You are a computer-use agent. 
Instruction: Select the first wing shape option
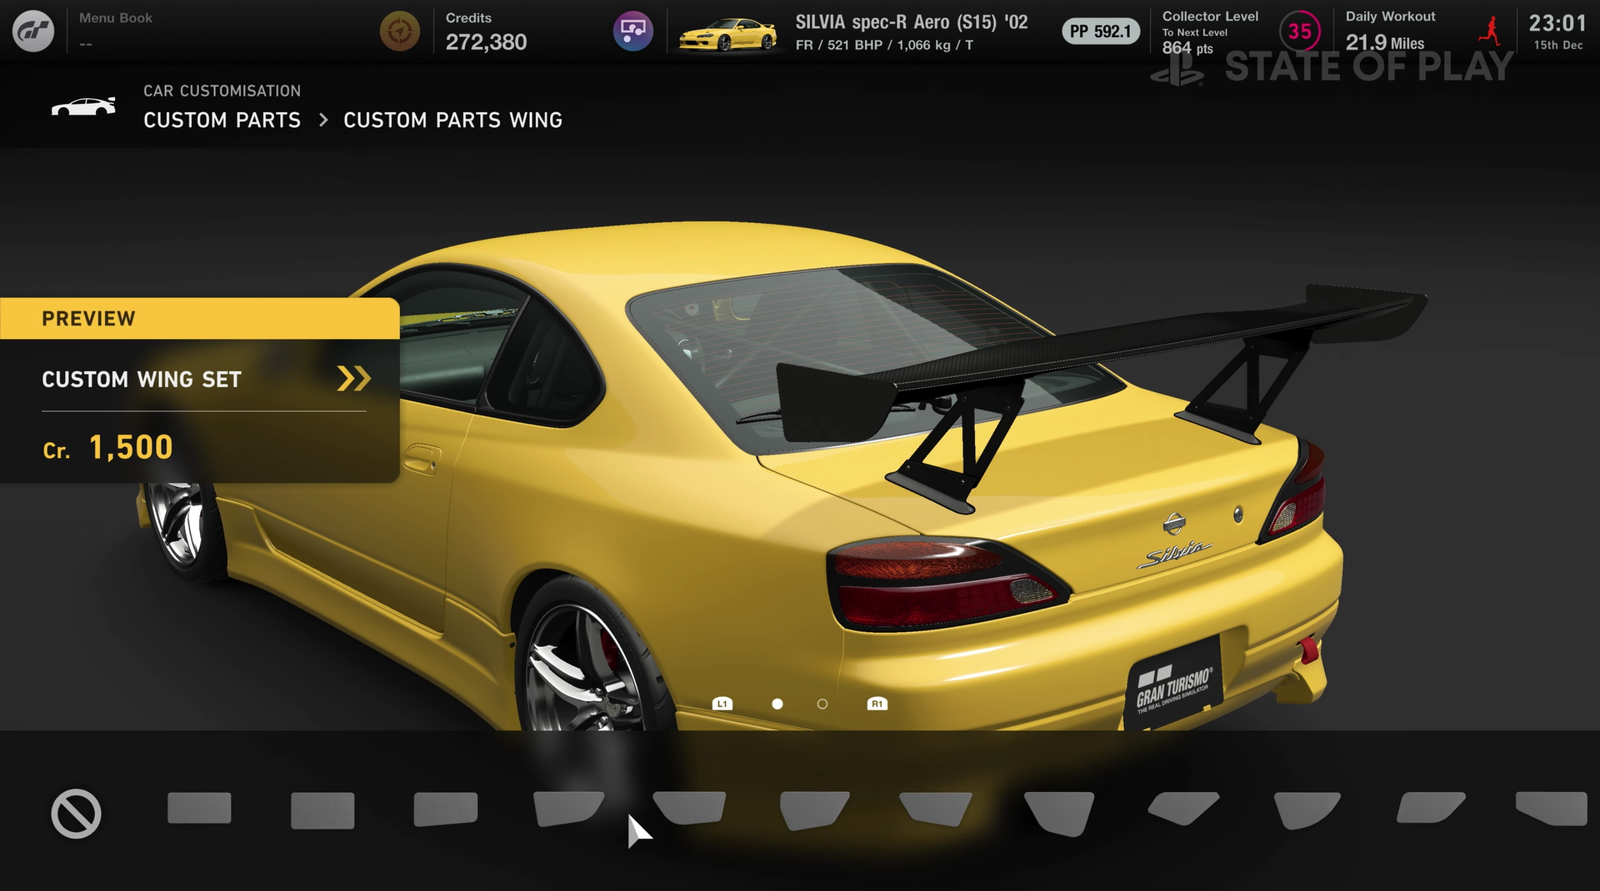coord(199,808)
